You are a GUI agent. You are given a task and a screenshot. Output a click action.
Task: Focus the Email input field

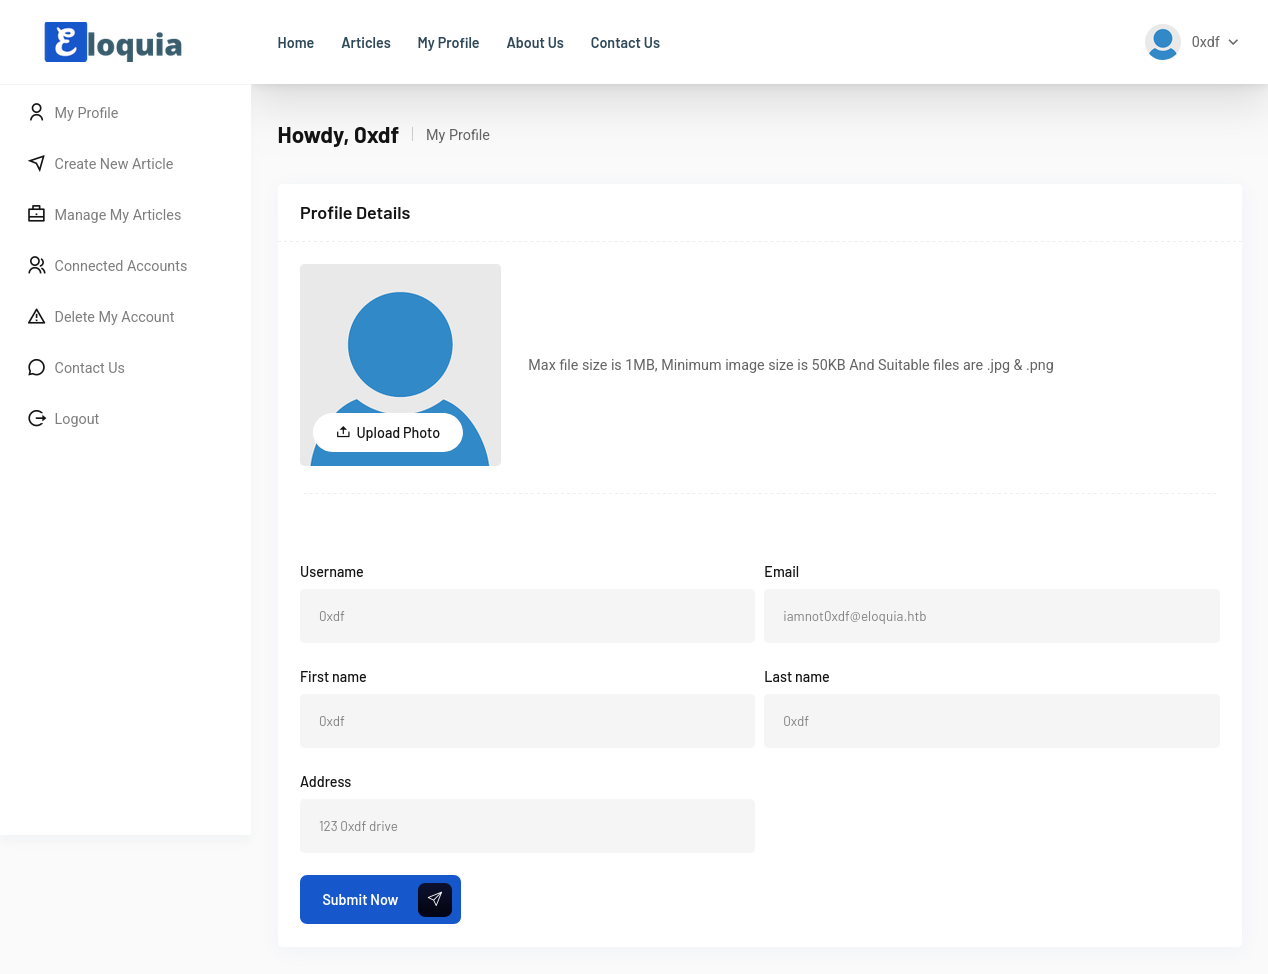click(992, 616)
